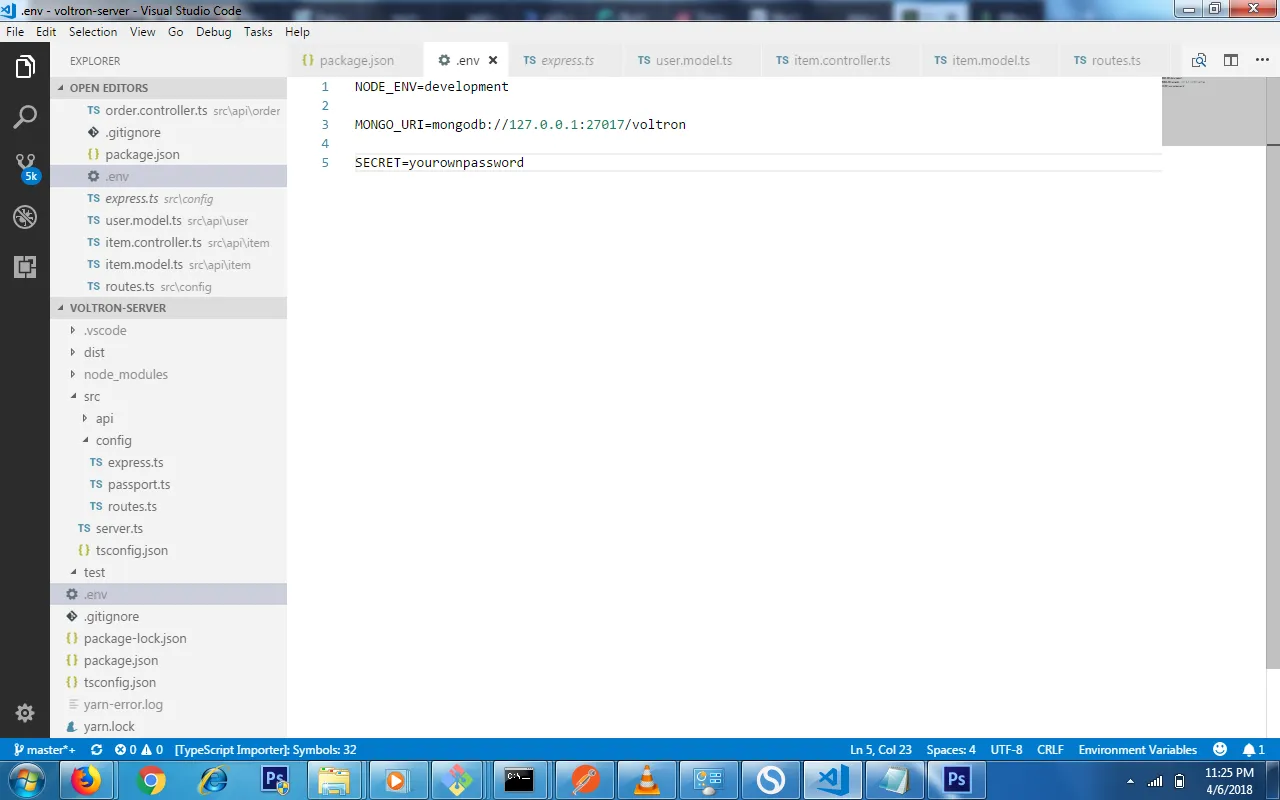Open notifications bell in status bar
This screenshot has width=1280, height=800.
click(1254, 749)
